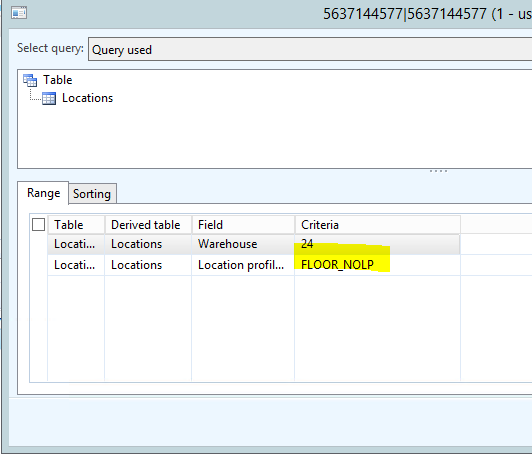Select the Warehouse field cell
This screenshot has height=454, width=532.
coord(243,244)
